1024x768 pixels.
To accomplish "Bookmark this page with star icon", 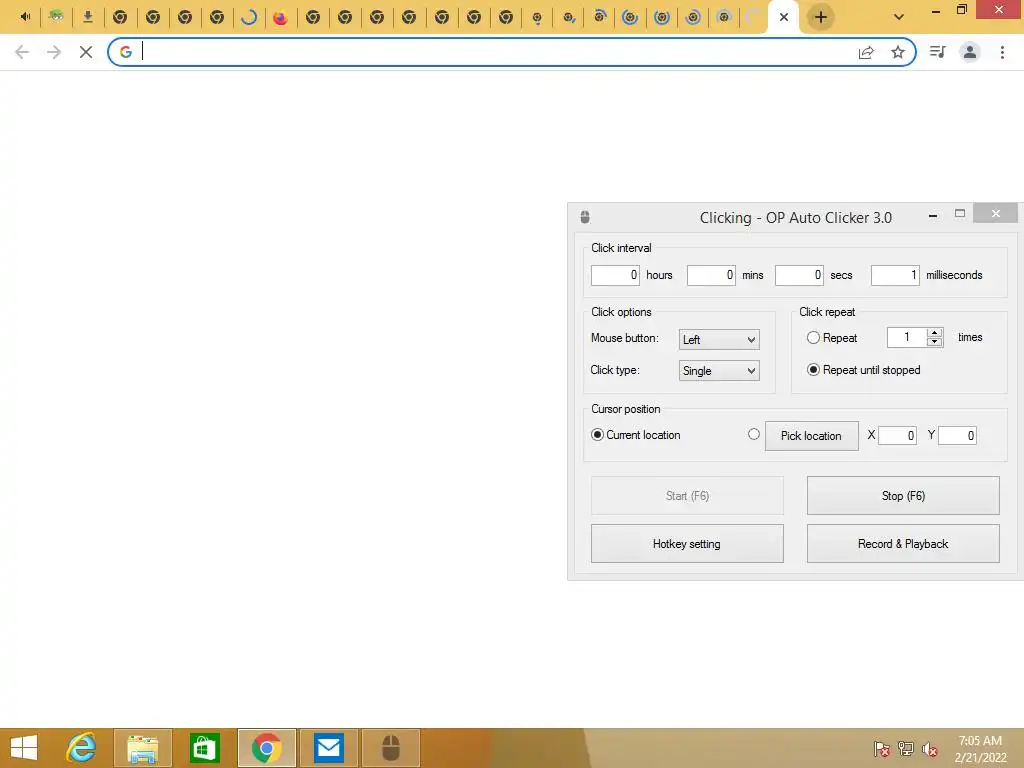I will [898, 52].
